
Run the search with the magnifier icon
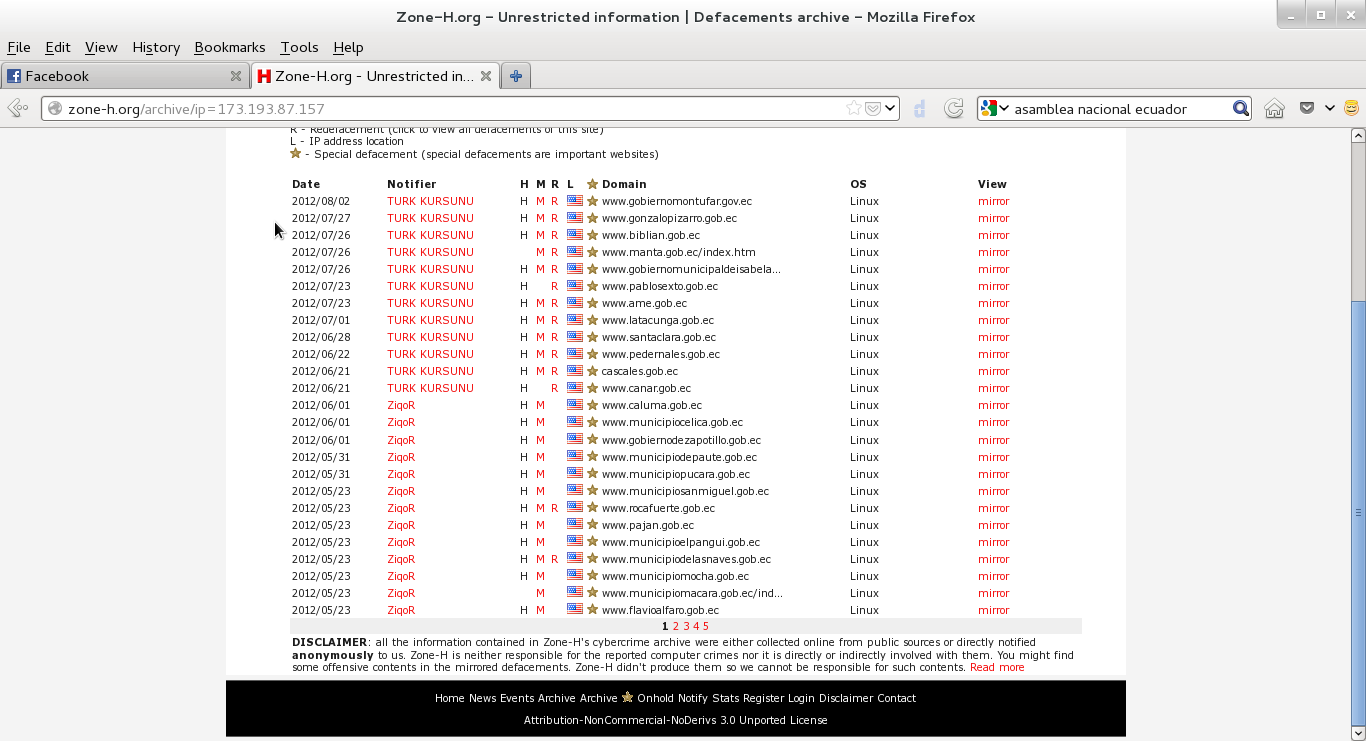1240,108
